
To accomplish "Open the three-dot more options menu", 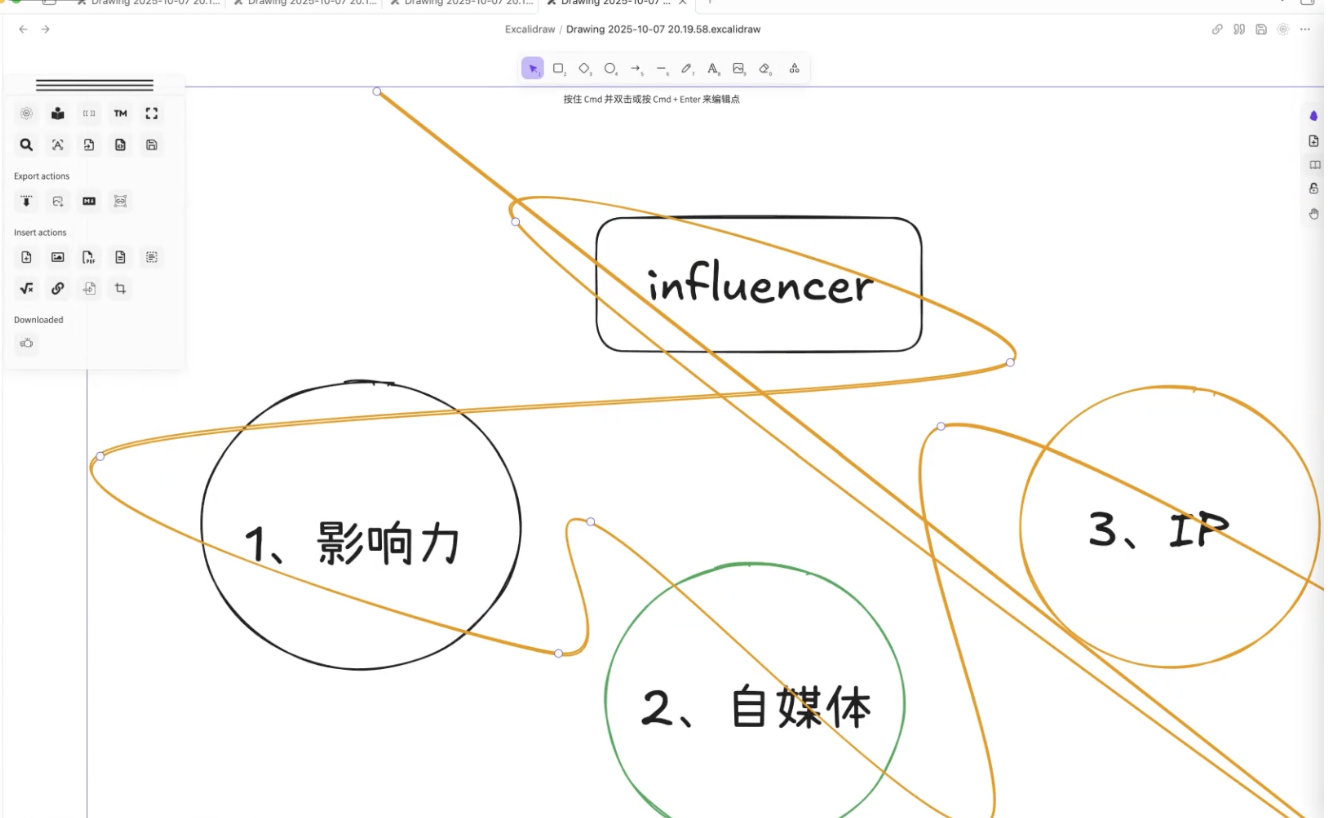I will tap(1305, 29).
